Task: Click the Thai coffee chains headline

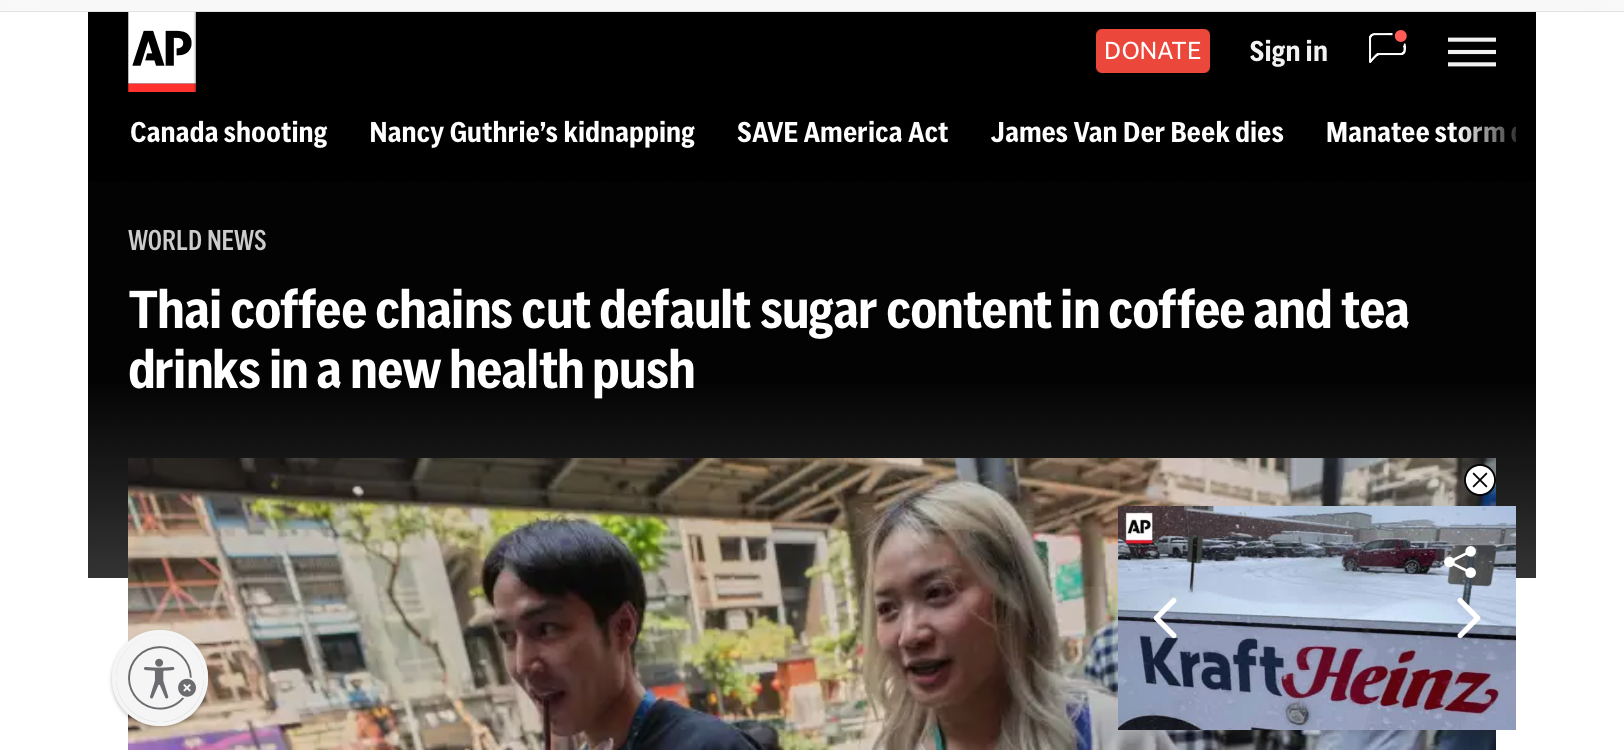Action: point(768,340)
